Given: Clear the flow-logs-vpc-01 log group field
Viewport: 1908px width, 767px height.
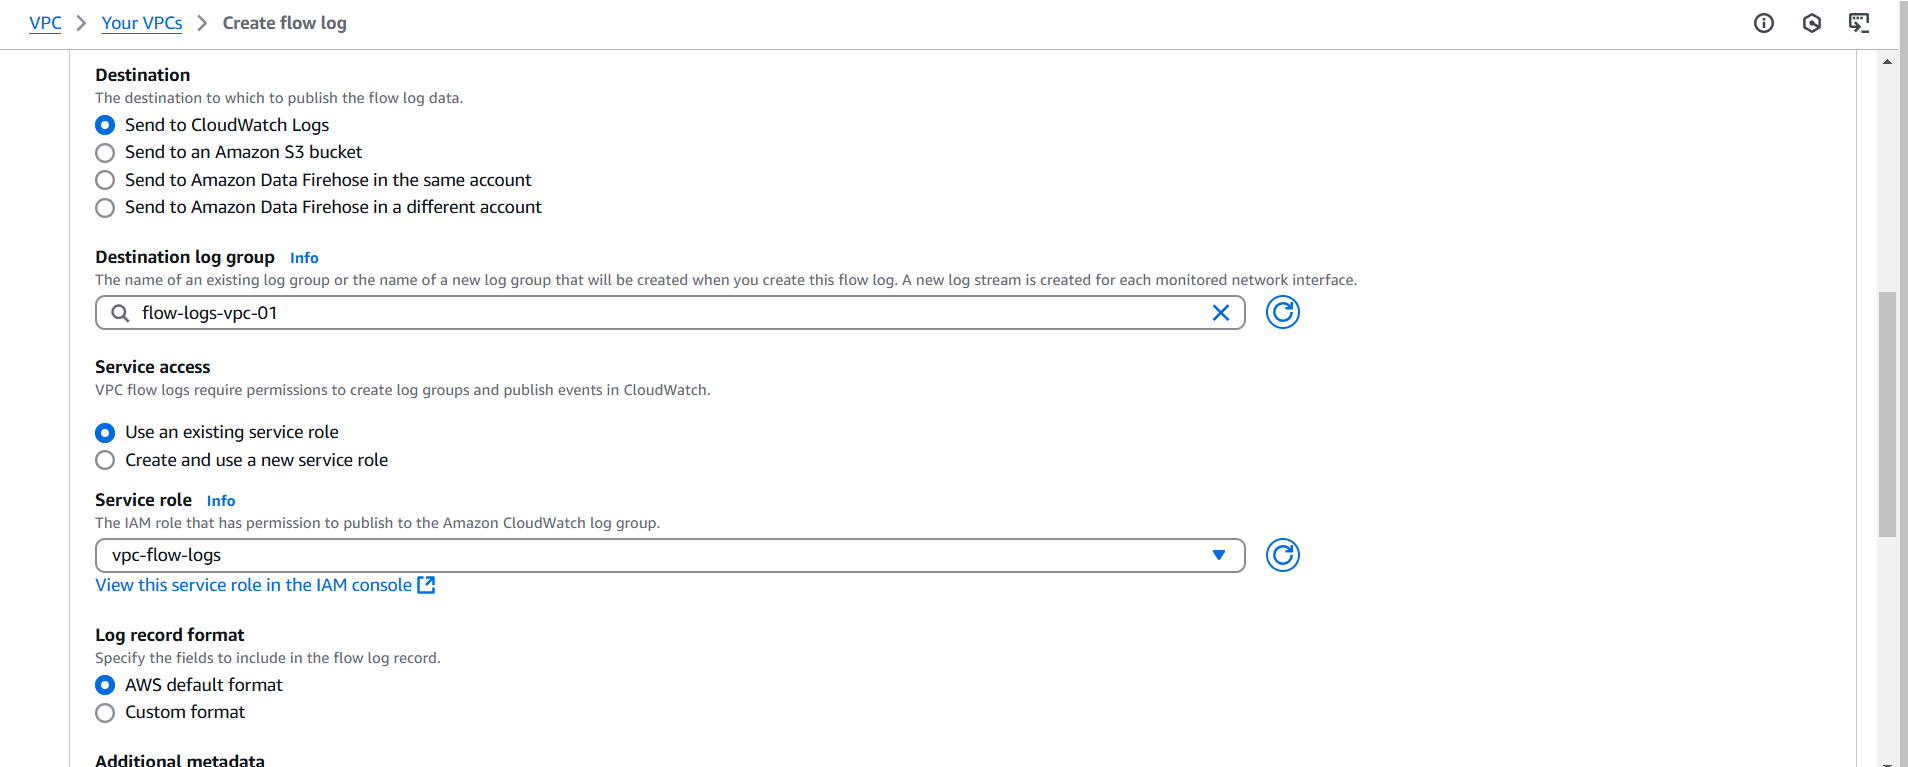Looking at the screenshot, I should tap(1221, 313).
